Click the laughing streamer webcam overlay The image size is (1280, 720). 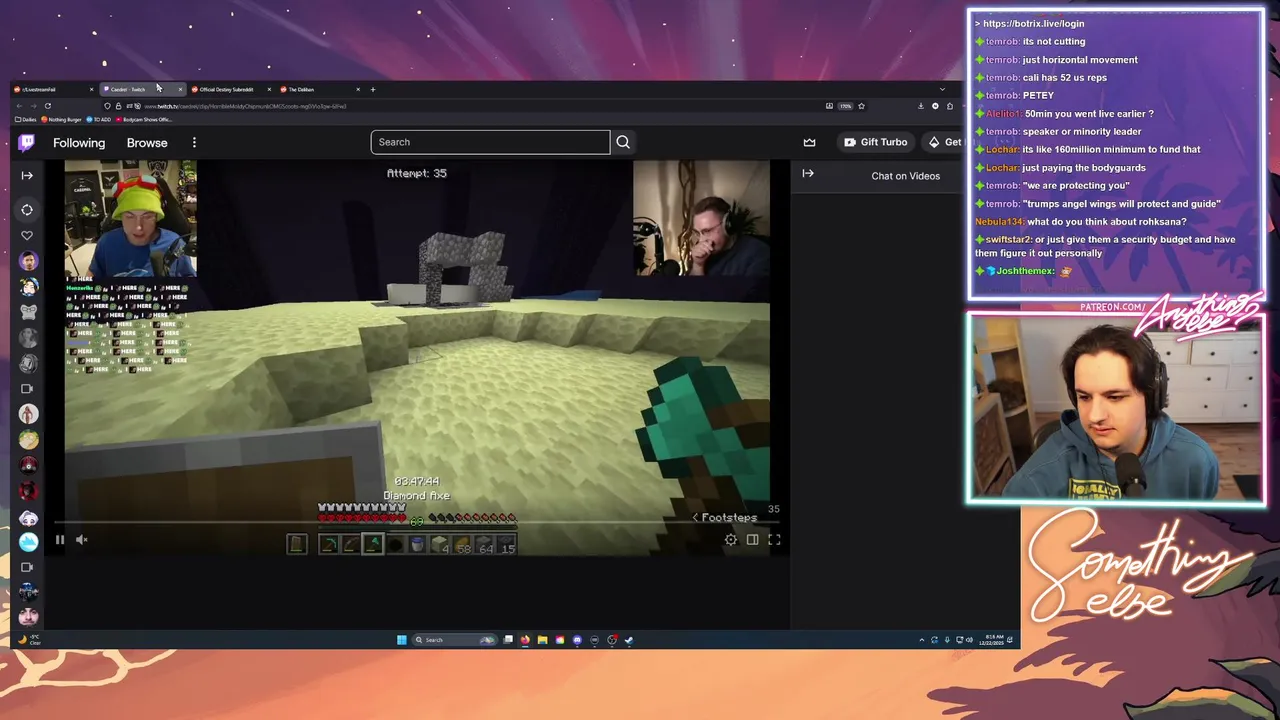pos(701,218)
